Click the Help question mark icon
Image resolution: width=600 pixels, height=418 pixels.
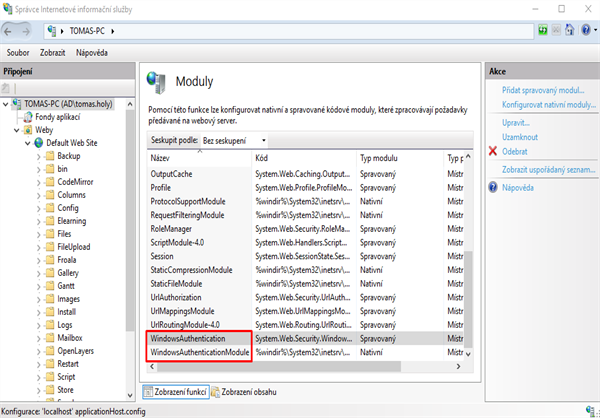pos(586,30)
